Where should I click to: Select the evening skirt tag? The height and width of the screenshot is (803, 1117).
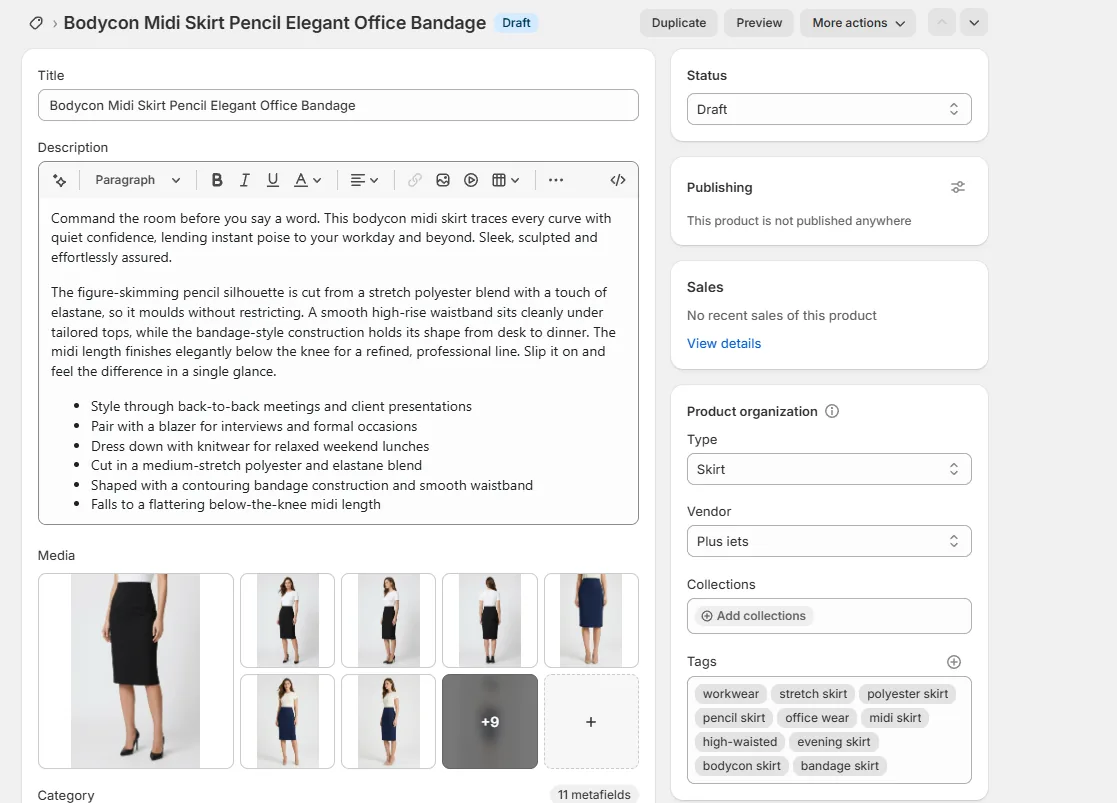tap(833, 742)
